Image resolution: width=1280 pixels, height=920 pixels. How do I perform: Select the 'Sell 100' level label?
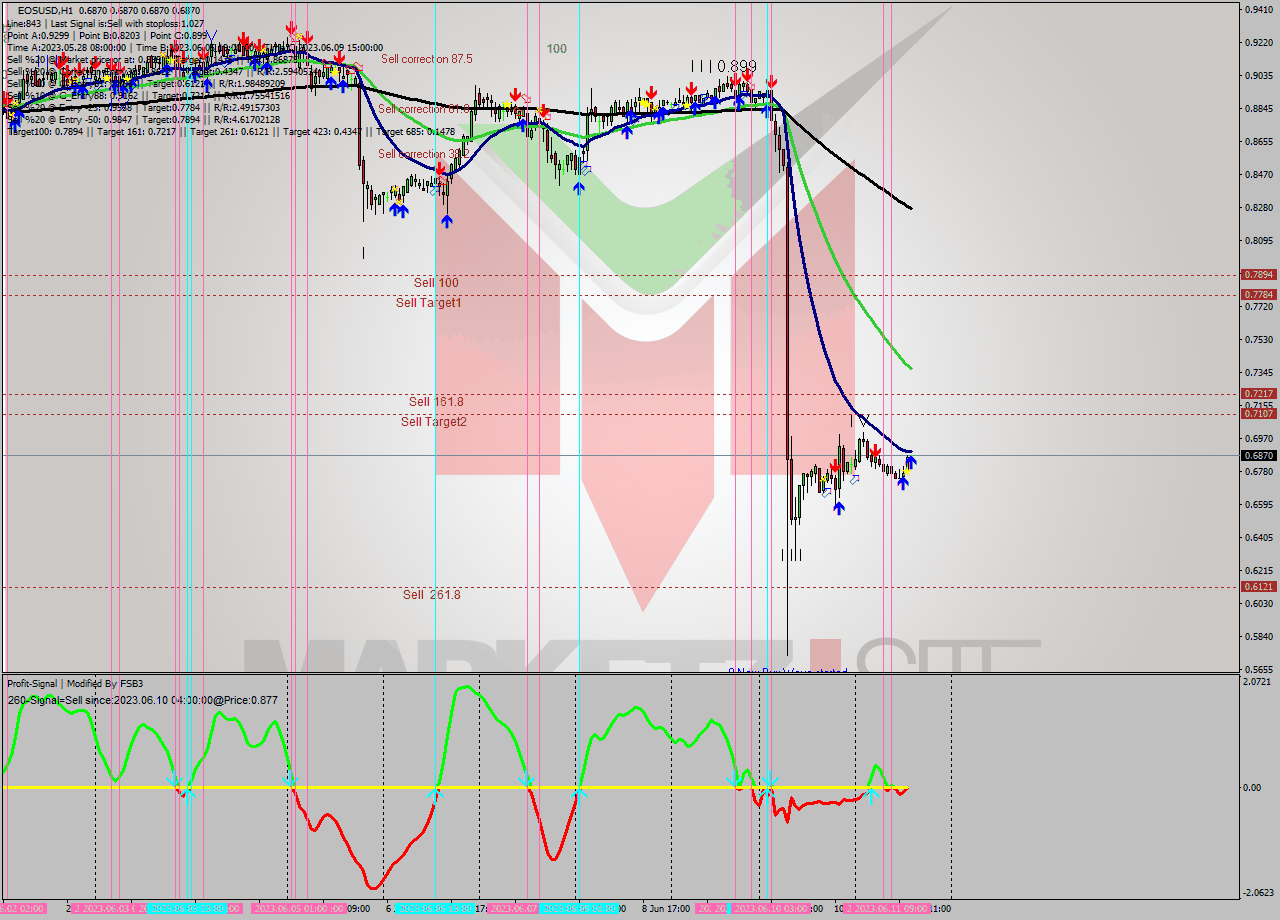point(436,283)
